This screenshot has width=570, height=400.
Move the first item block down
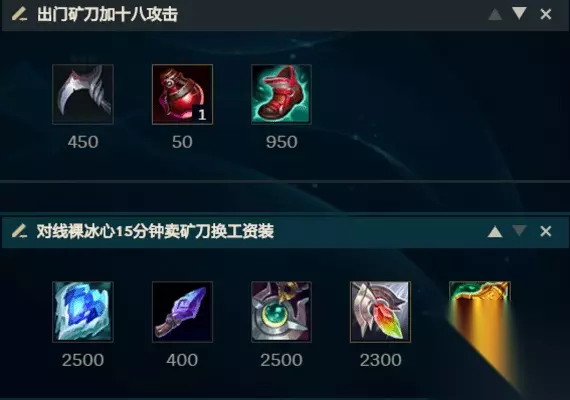tap(519, 13)
